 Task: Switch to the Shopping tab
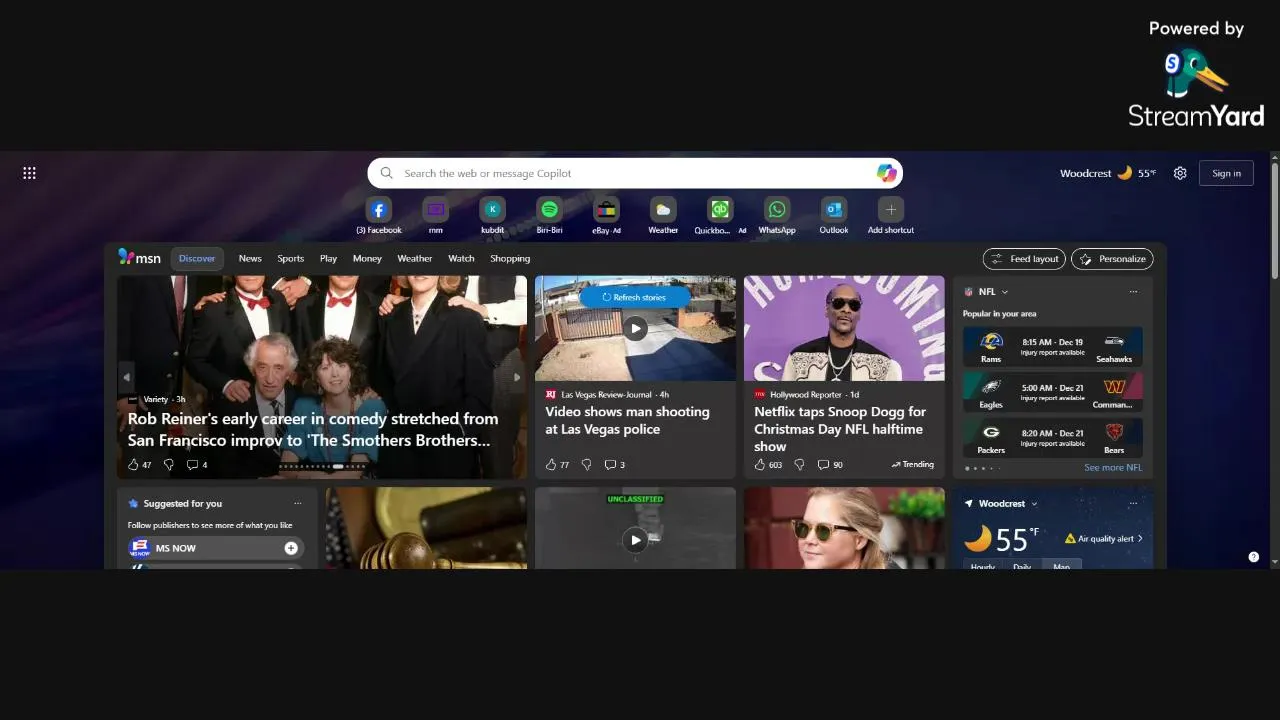pyautogui.click(x=510, y=258)
